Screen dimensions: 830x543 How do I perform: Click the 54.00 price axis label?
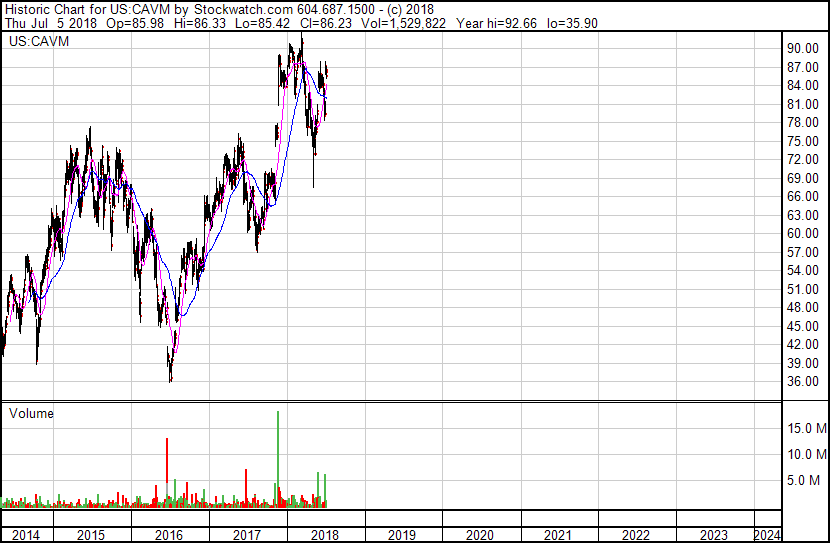click(x=803, y=270)
